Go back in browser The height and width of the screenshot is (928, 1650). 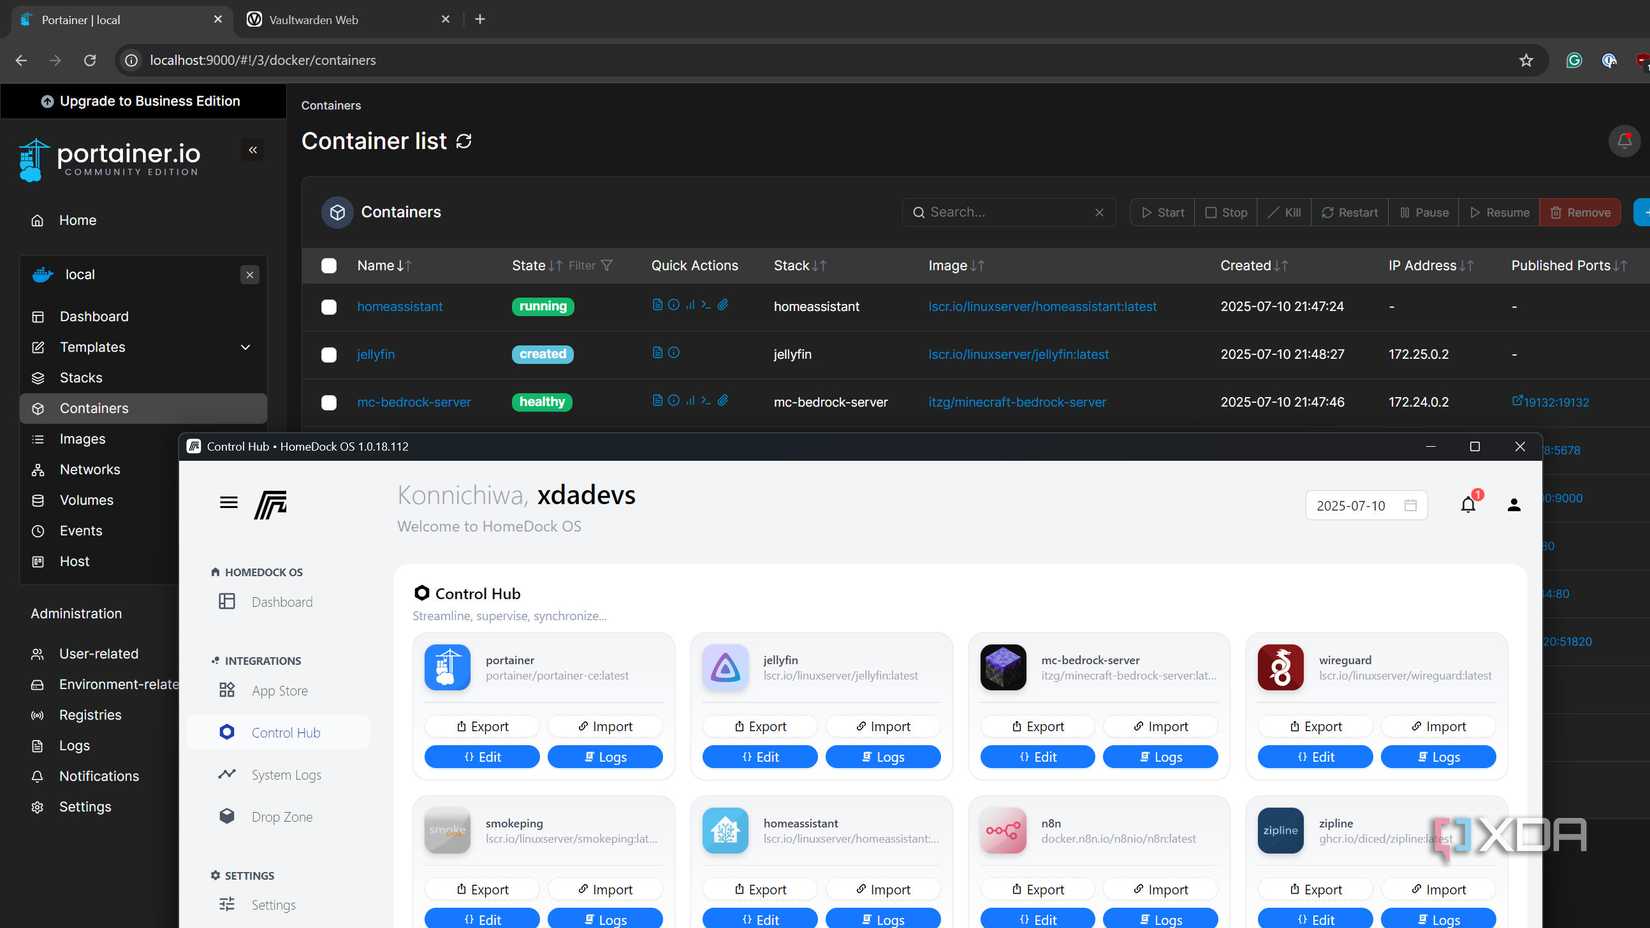21,60
